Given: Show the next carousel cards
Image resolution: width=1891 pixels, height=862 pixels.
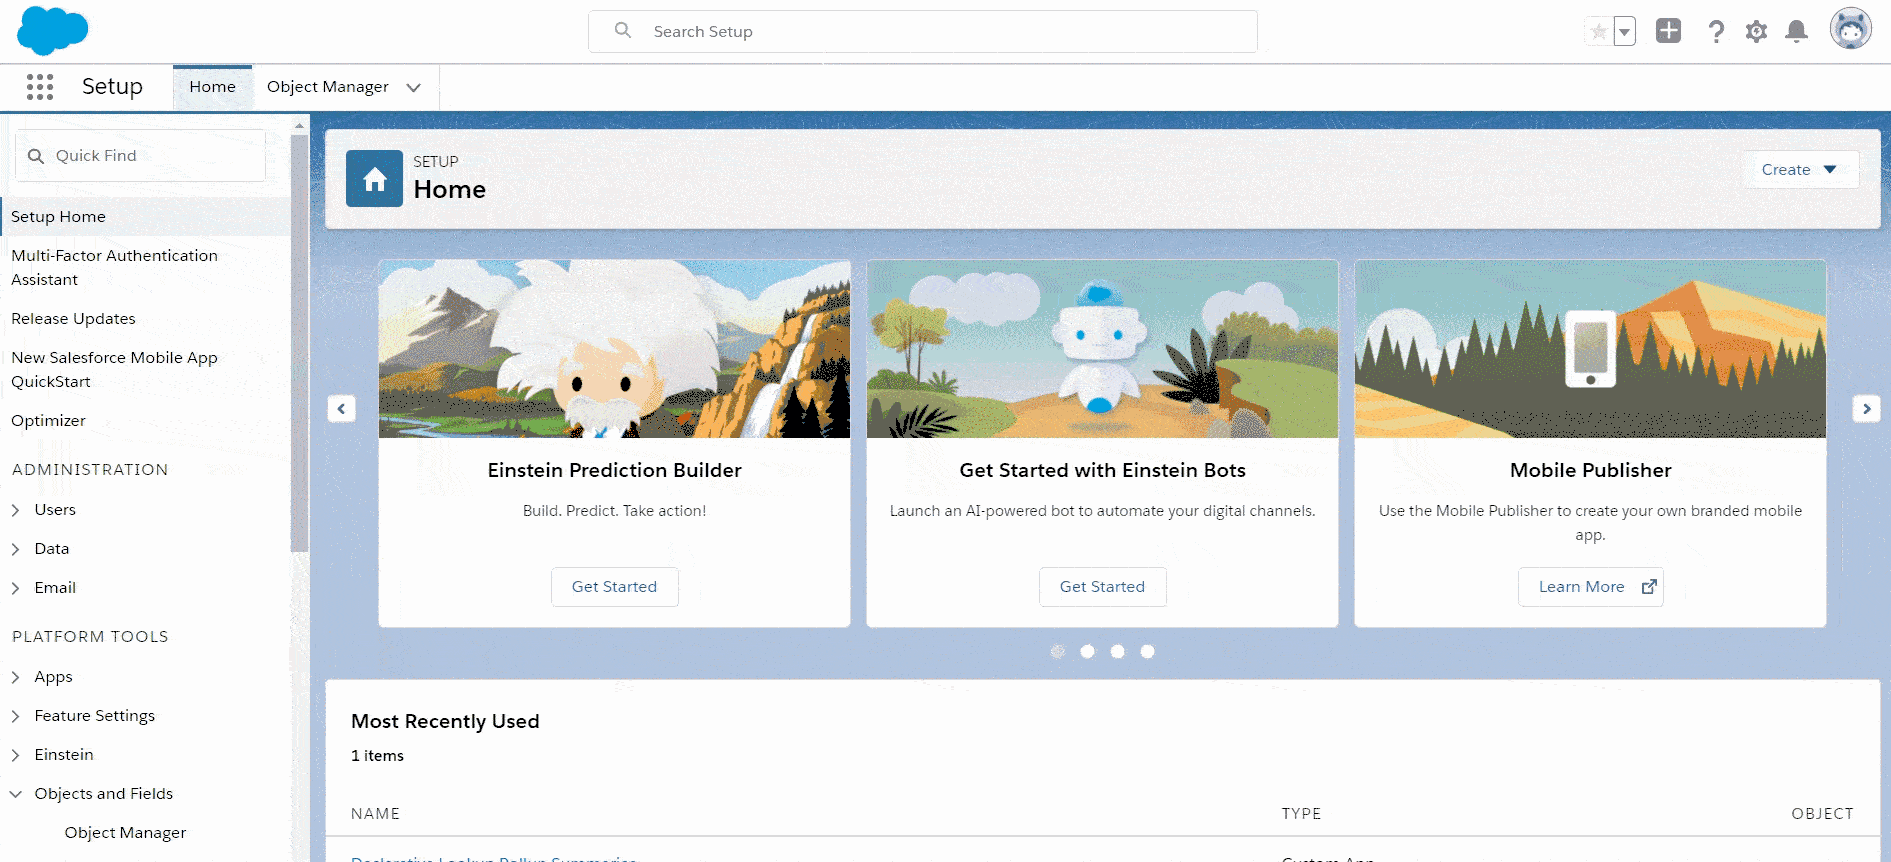Looking at the screenshot, I should pos(1867,409).
